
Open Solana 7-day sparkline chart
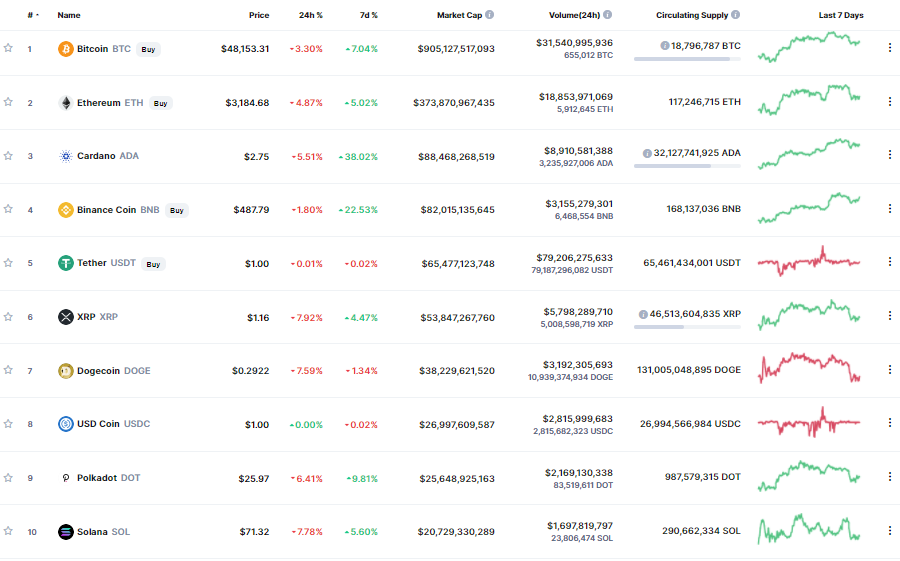click(809, 529)
